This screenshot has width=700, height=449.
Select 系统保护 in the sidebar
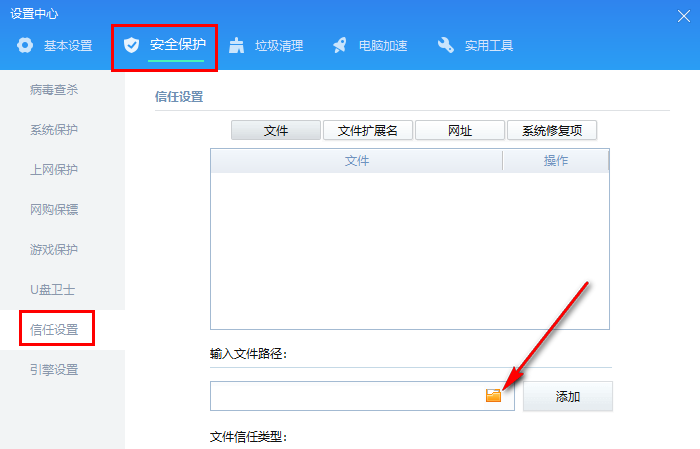pos(54,130)
